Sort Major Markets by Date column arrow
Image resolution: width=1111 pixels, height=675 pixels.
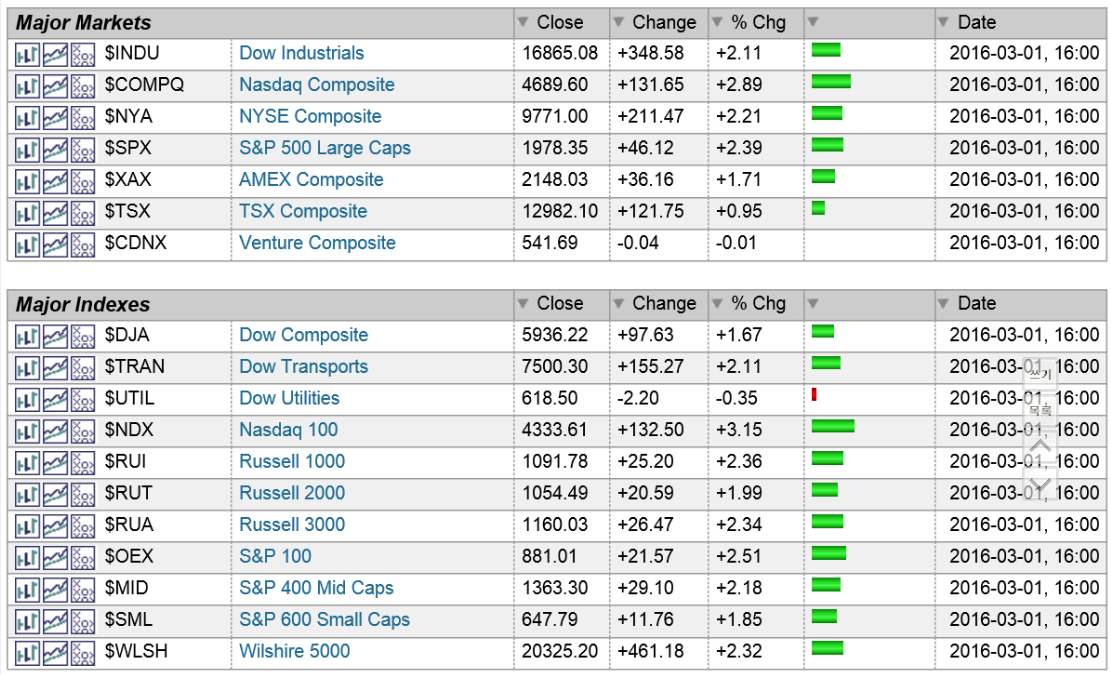click(x=943, y=22)
